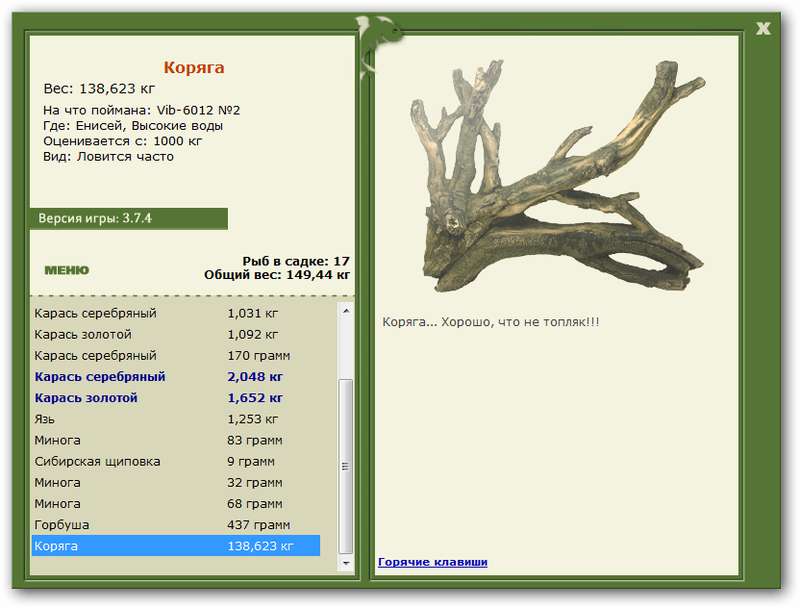Select Сибирская щиповка 9 грамм row
This screenshot has width=800, height=608.
coord(176,462)
